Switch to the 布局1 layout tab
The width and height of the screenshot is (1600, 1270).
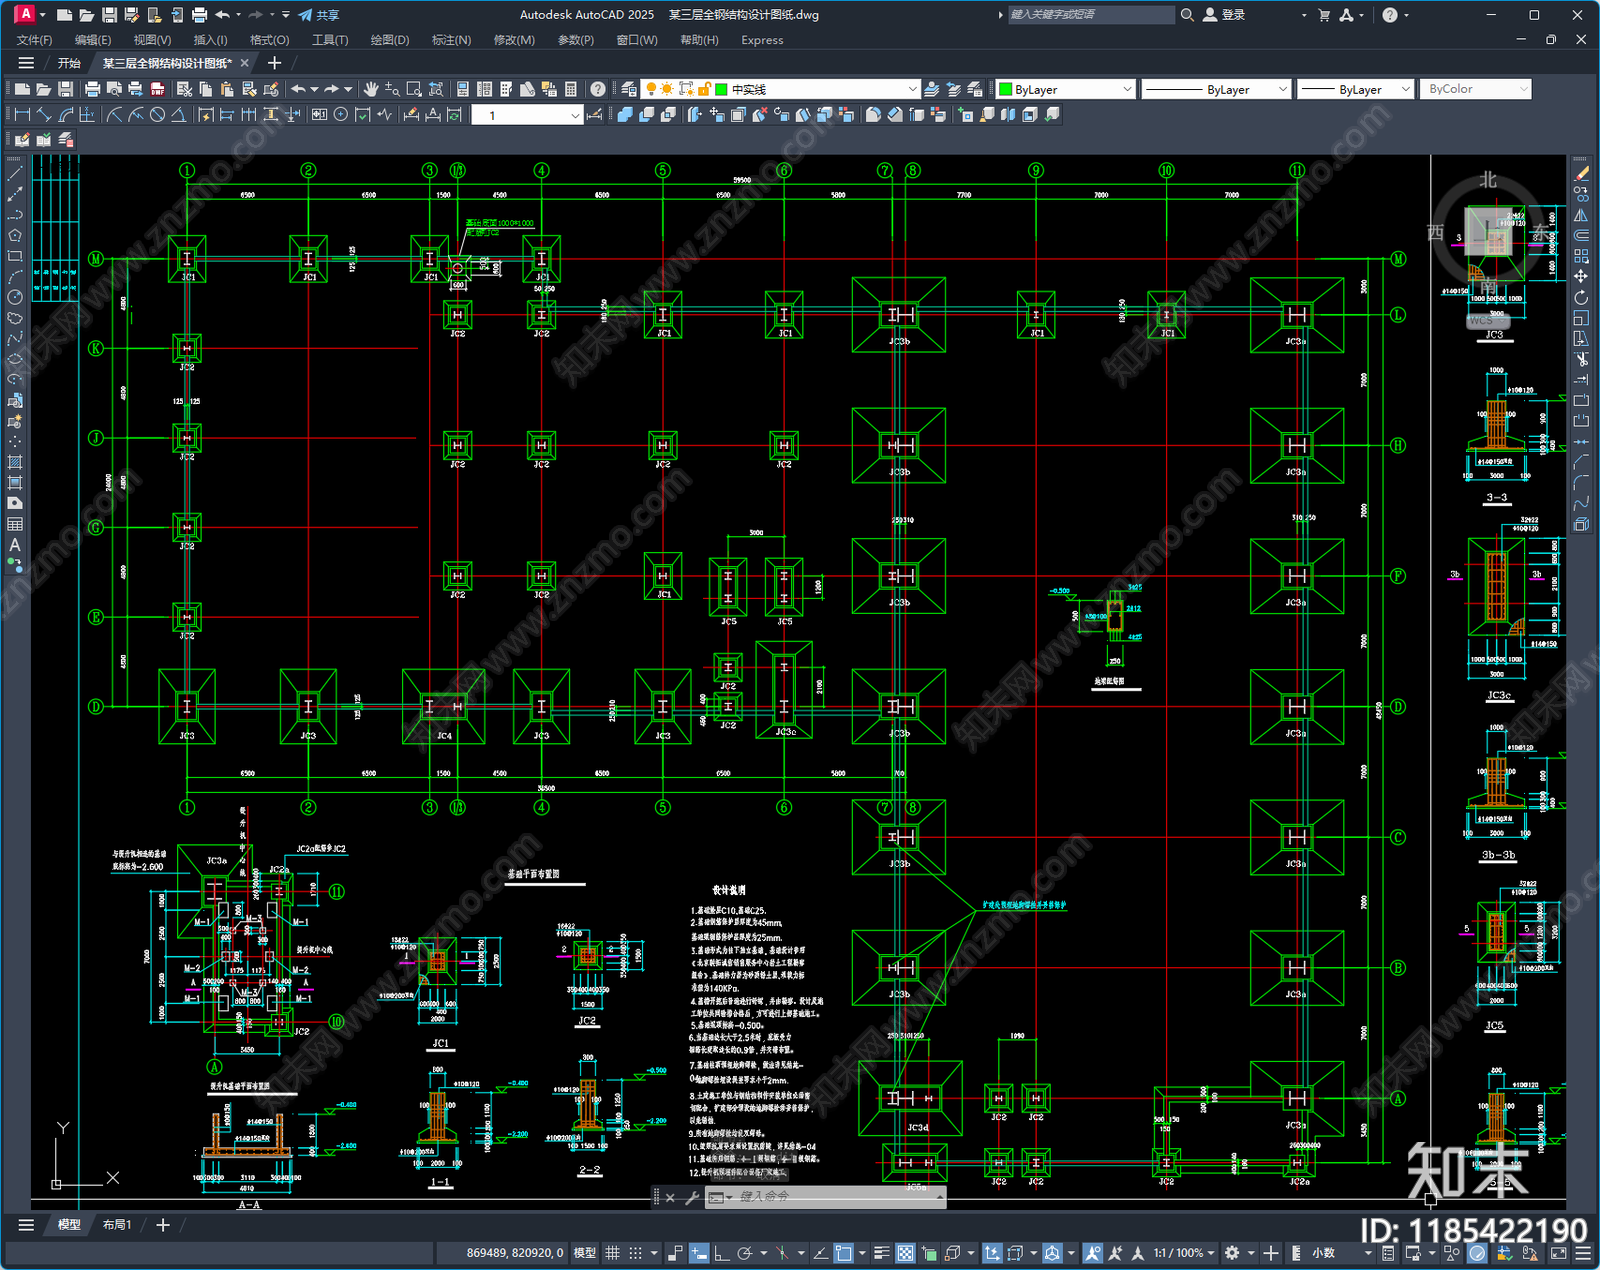[x=117, y=1224]
